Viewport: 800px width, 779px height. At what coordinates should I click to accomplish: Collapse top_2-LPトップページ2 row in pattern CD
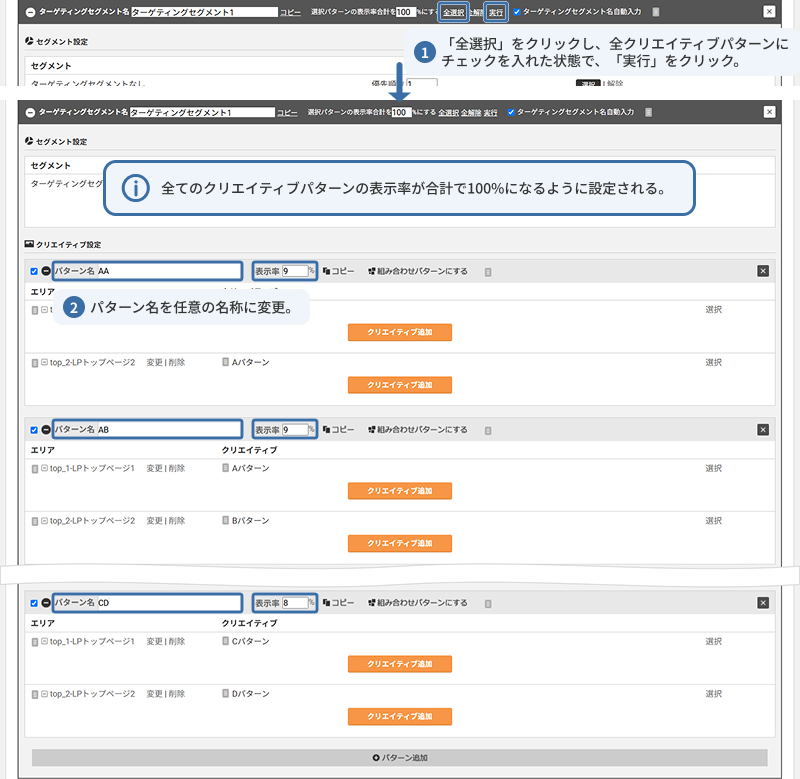point(44,693)
